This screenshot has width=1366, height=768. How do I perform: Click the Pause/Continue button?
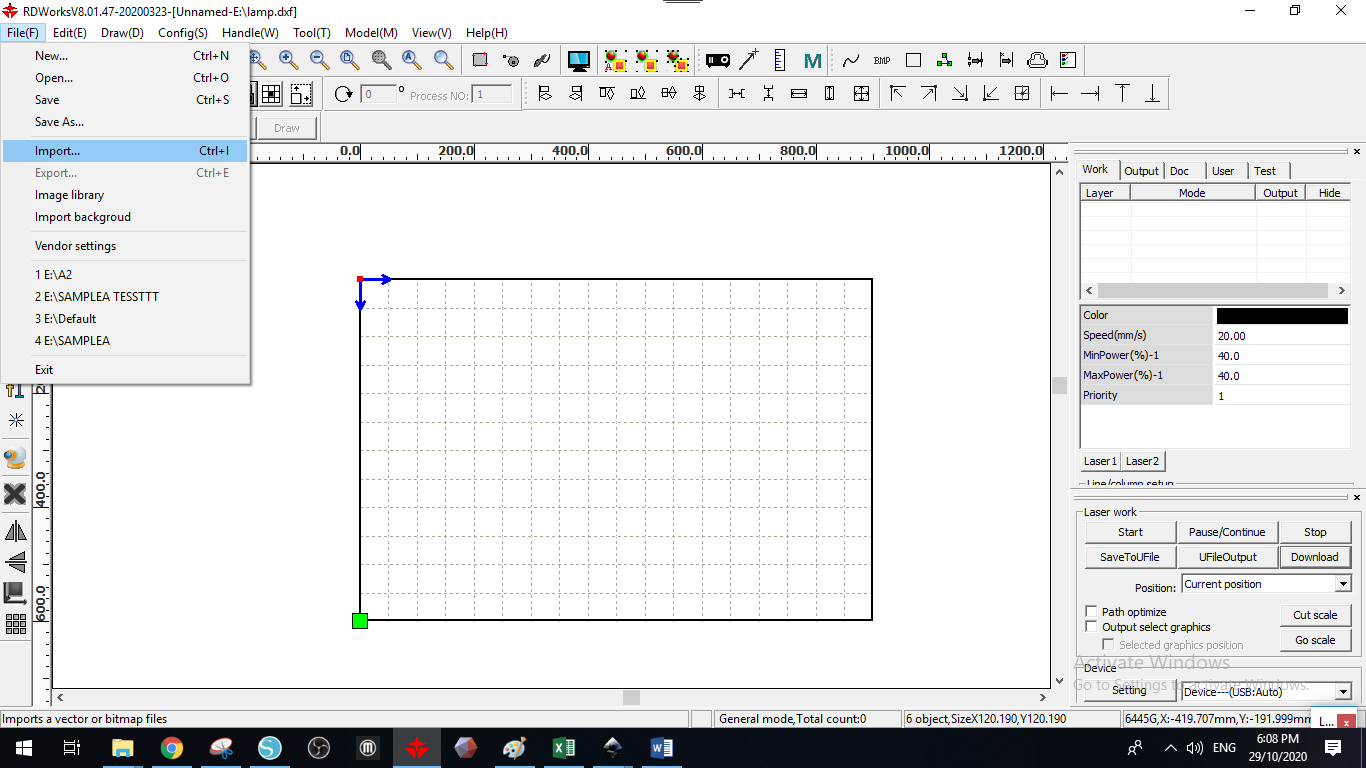tap(1227, 532)
